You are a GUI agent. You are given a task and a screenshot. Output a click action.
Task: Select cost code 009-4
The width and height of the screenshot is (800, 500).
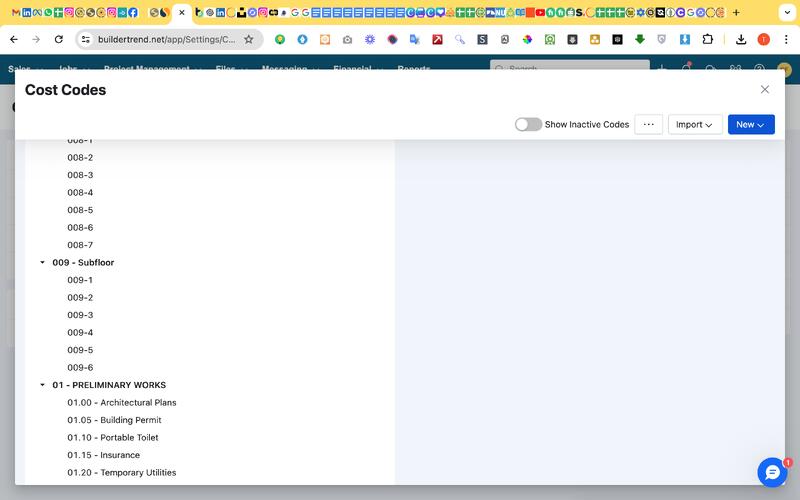click(80, 333)
